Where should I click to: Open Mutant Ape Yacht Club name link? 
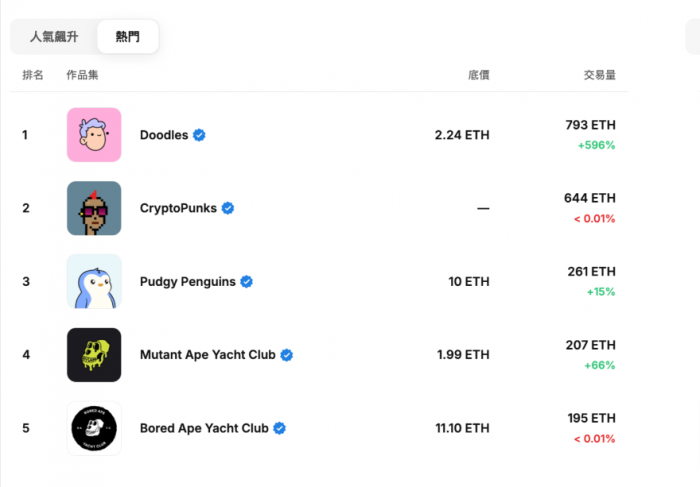208,355
